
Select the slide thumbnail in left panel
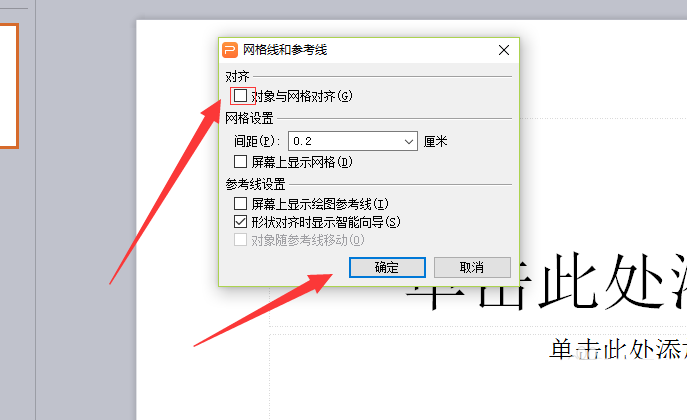click(9, 86)
